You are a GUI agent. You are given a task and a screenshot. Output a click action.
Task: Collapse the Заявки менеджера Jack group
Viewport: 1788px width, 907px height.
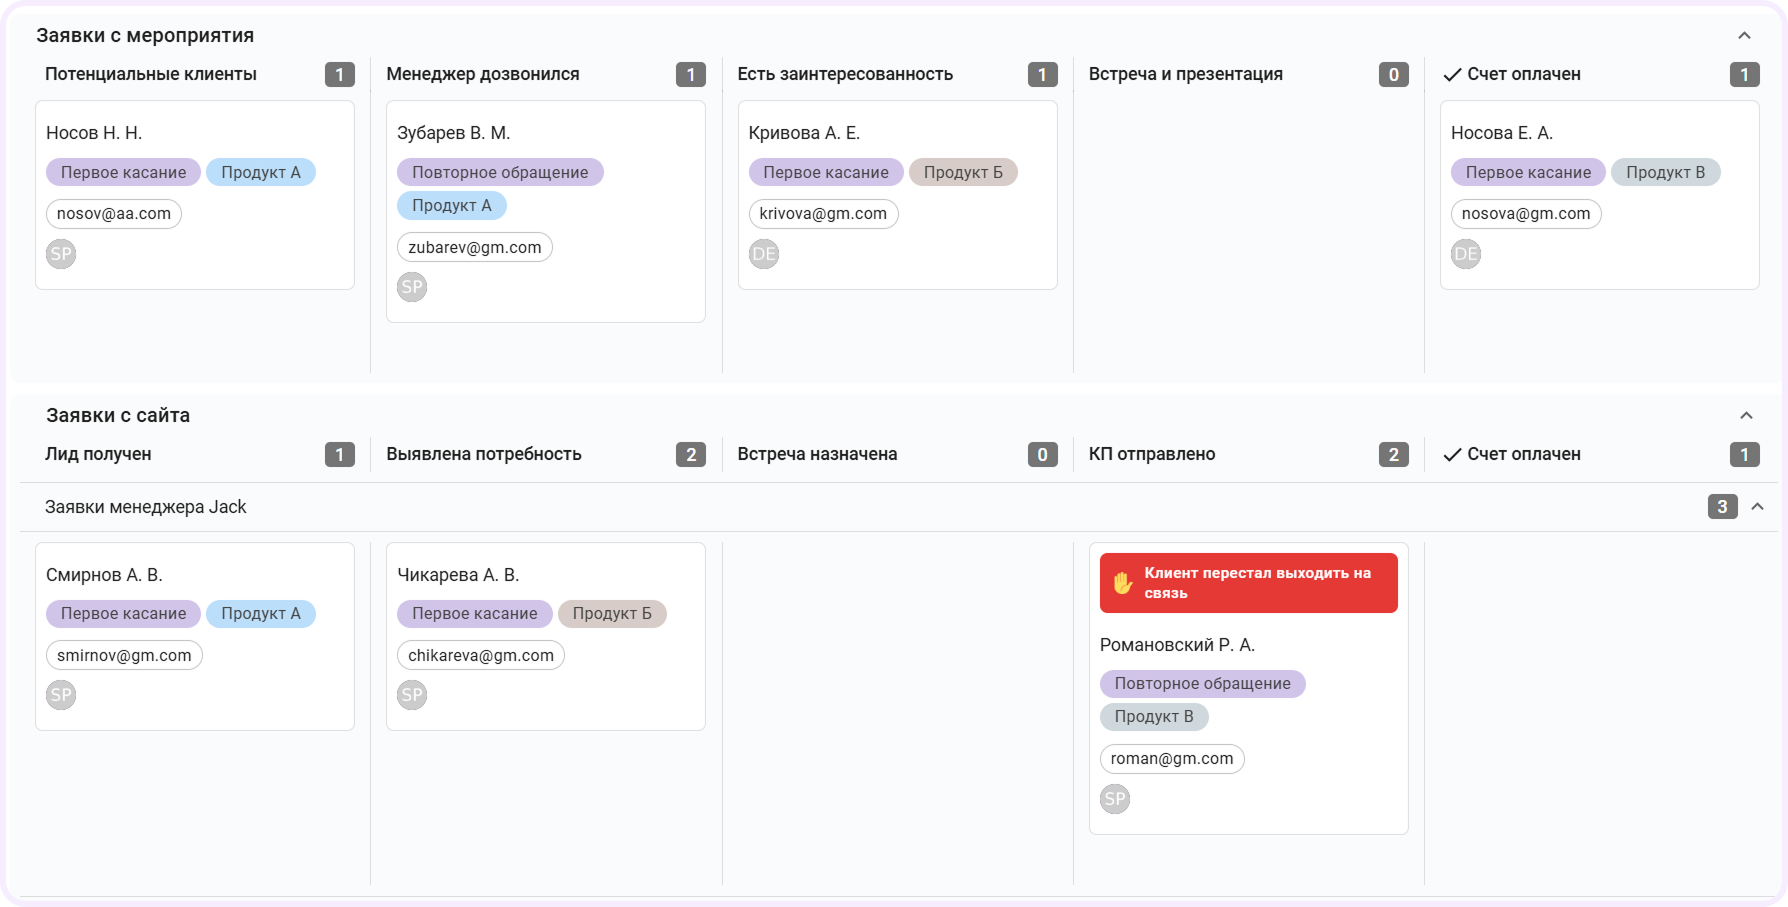pyautogui.click(x=1759, y=507)
